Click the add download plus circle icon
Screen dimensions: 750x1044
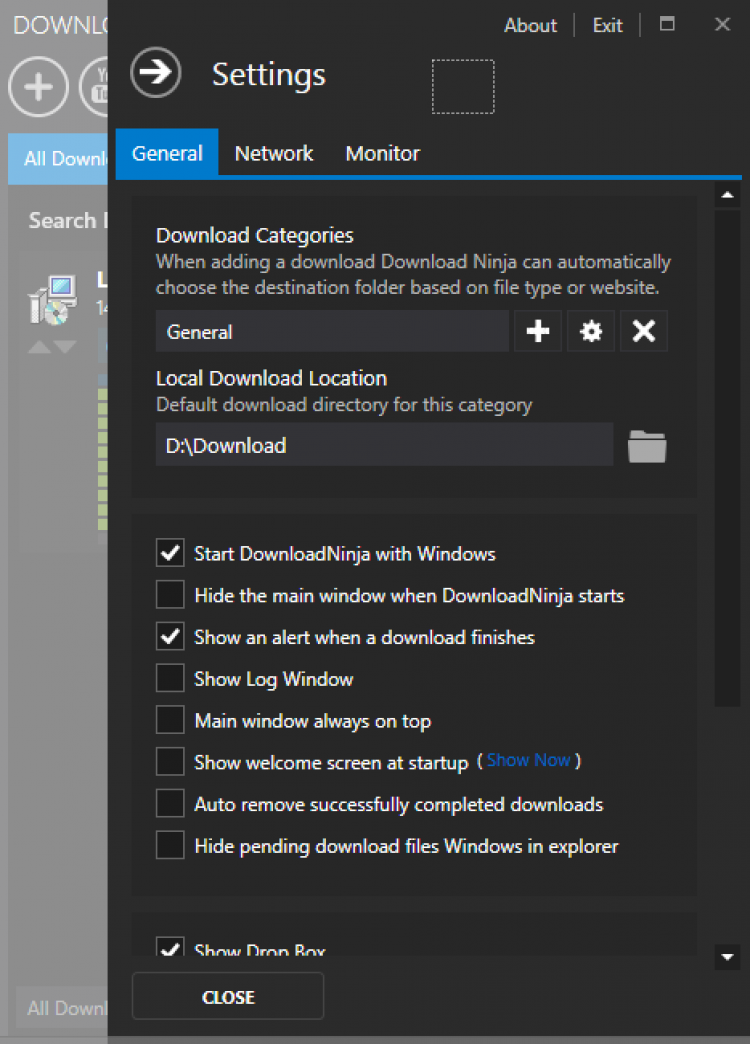click(38, 87)
